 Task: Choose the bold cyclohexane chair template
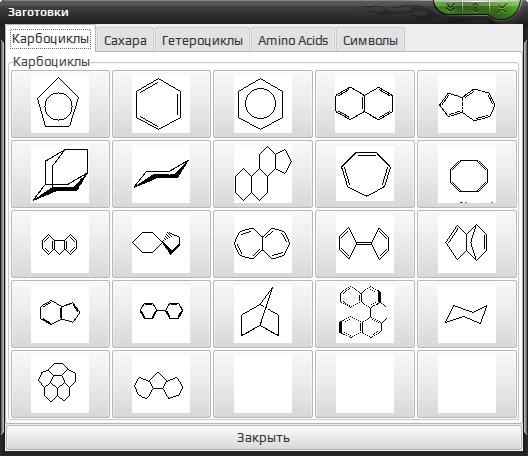point(161,174)
